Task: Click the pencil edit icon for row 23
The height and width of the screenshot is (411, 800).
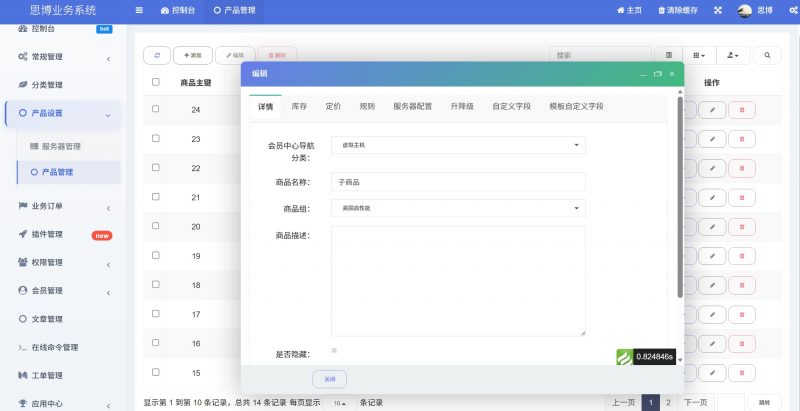Action: [712, 139]
